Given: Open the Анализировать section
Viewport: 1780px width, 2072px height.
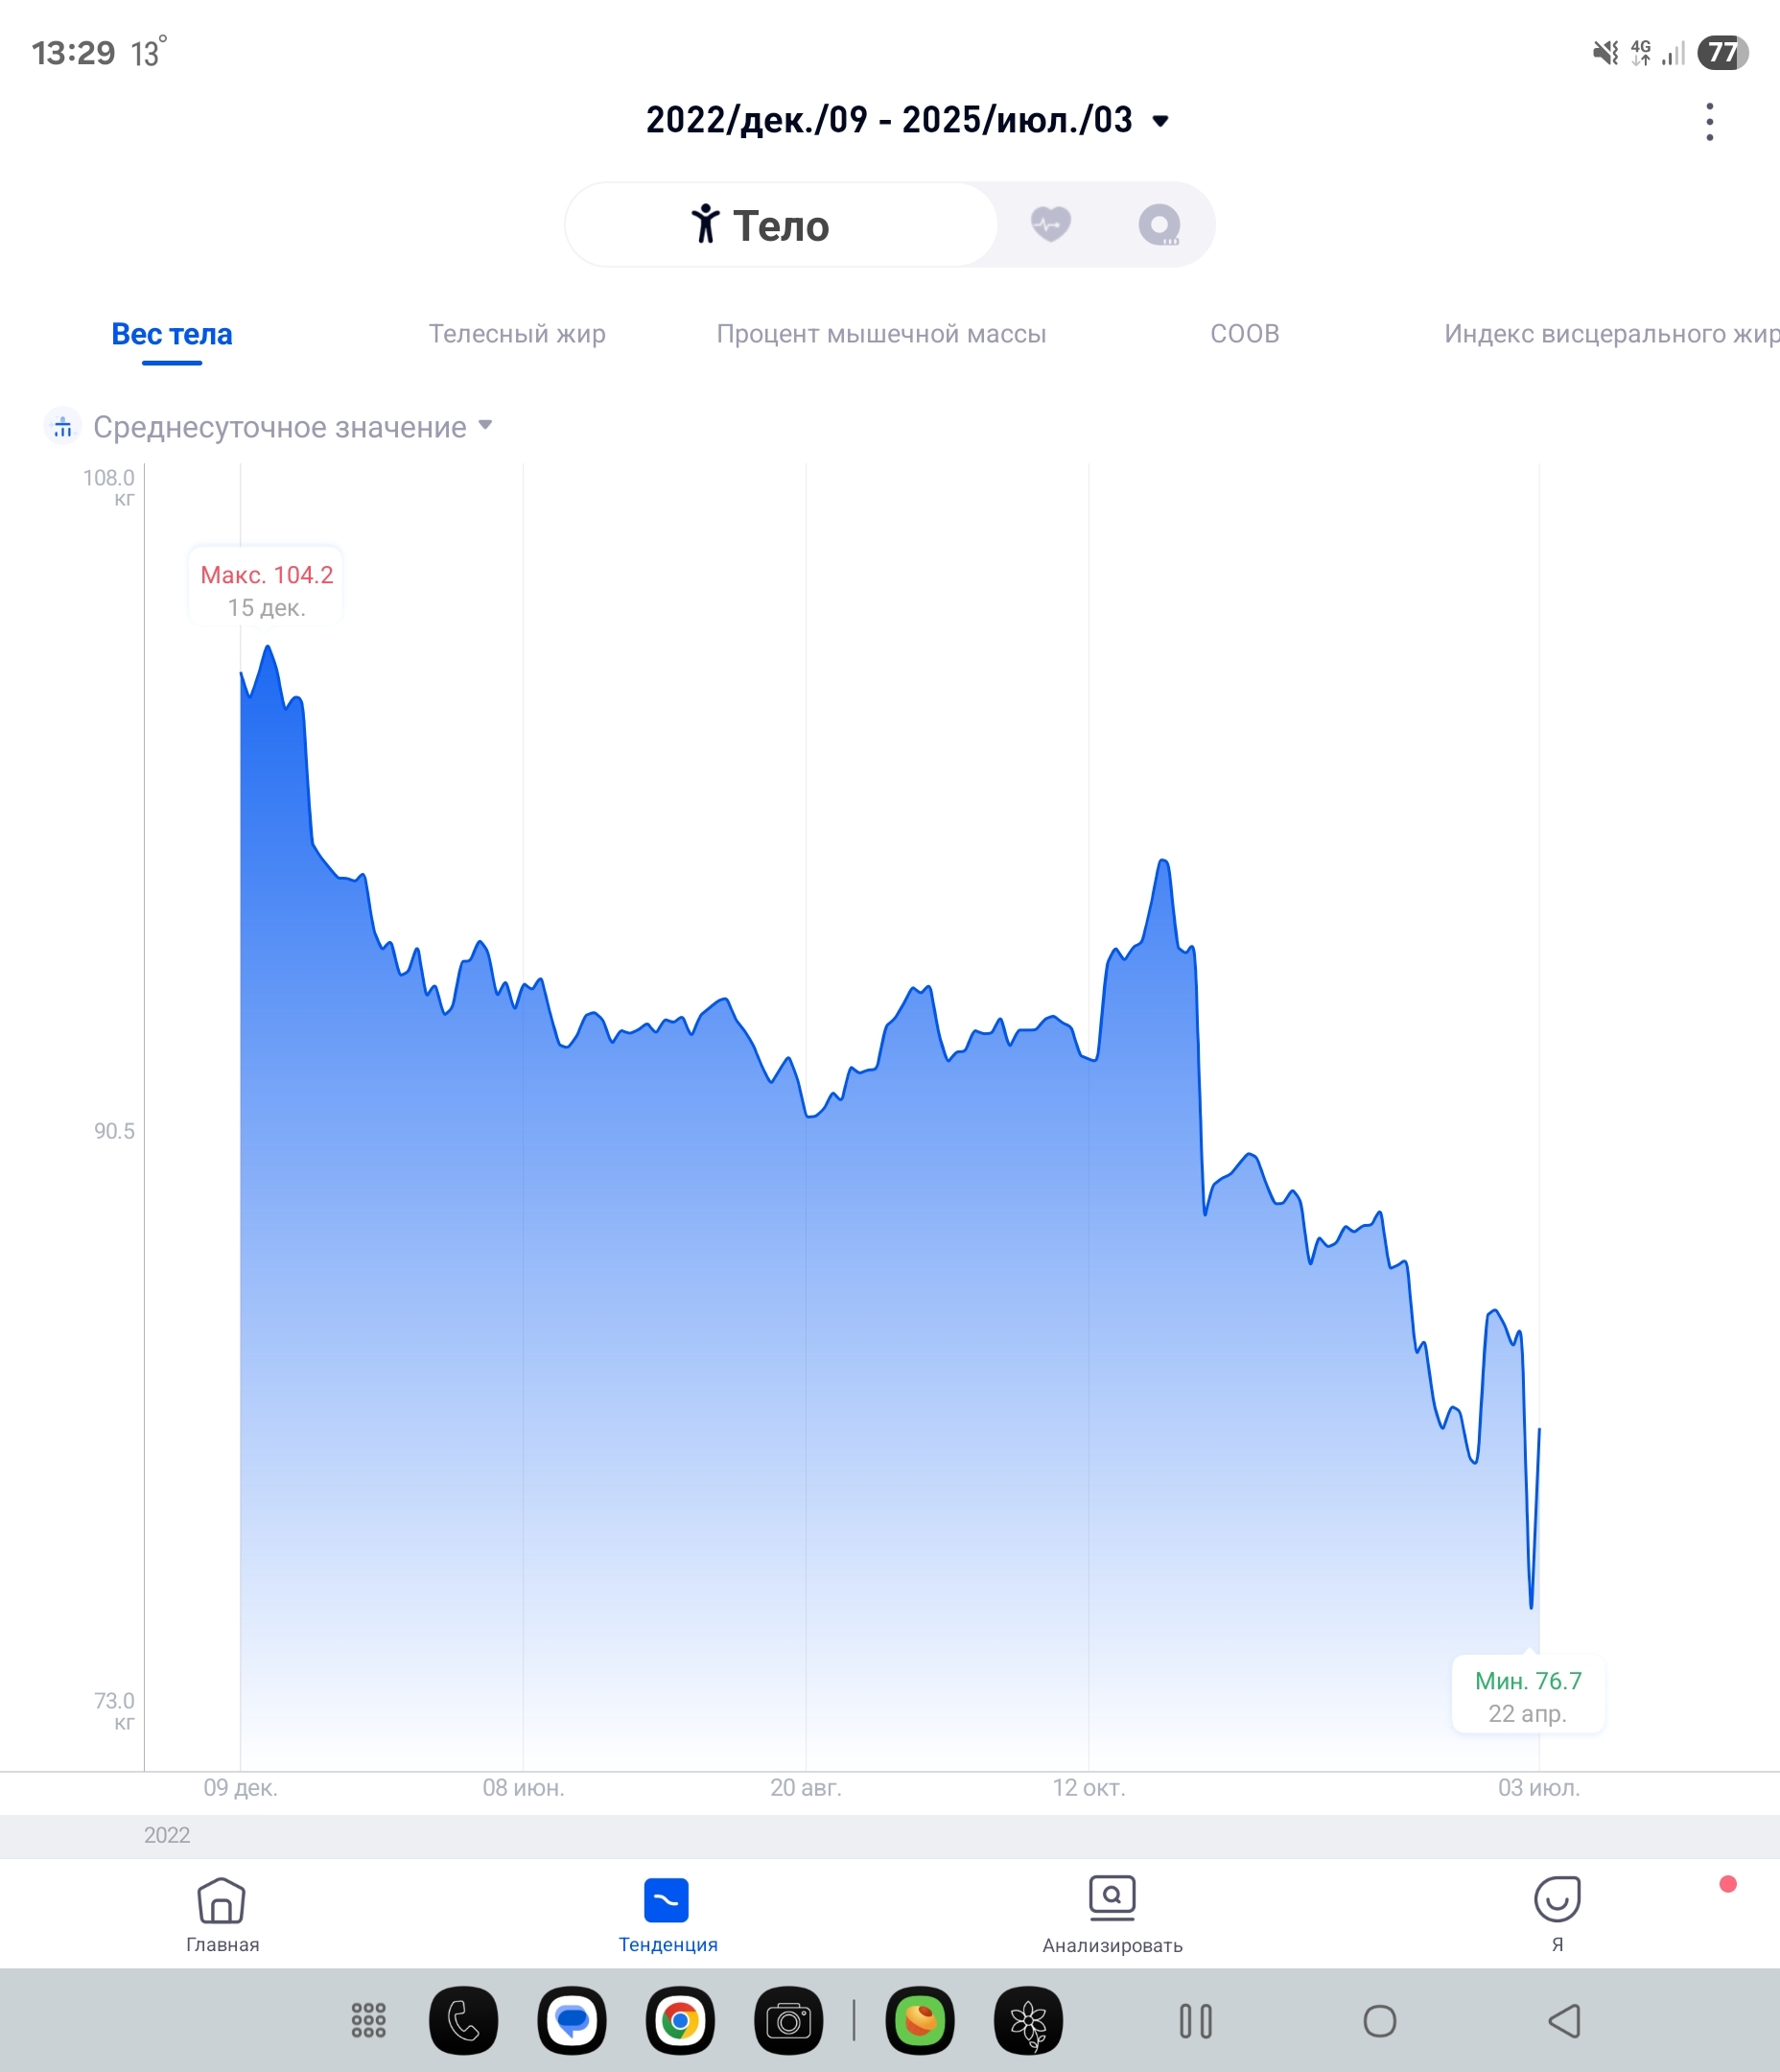Looking at the screenshot, I should pyautogui.click(x=1112, y=1914).
